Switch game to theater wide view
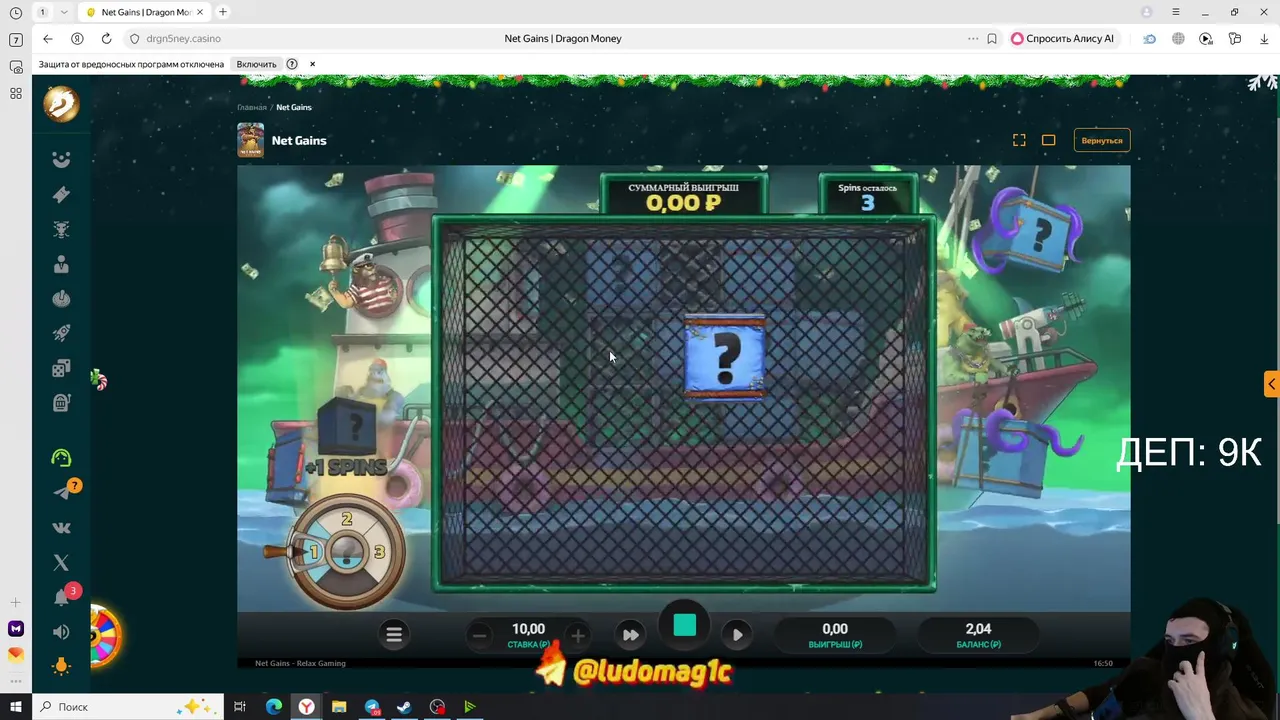This screenshot has width=1280, height=720. tap(1048, 140)
